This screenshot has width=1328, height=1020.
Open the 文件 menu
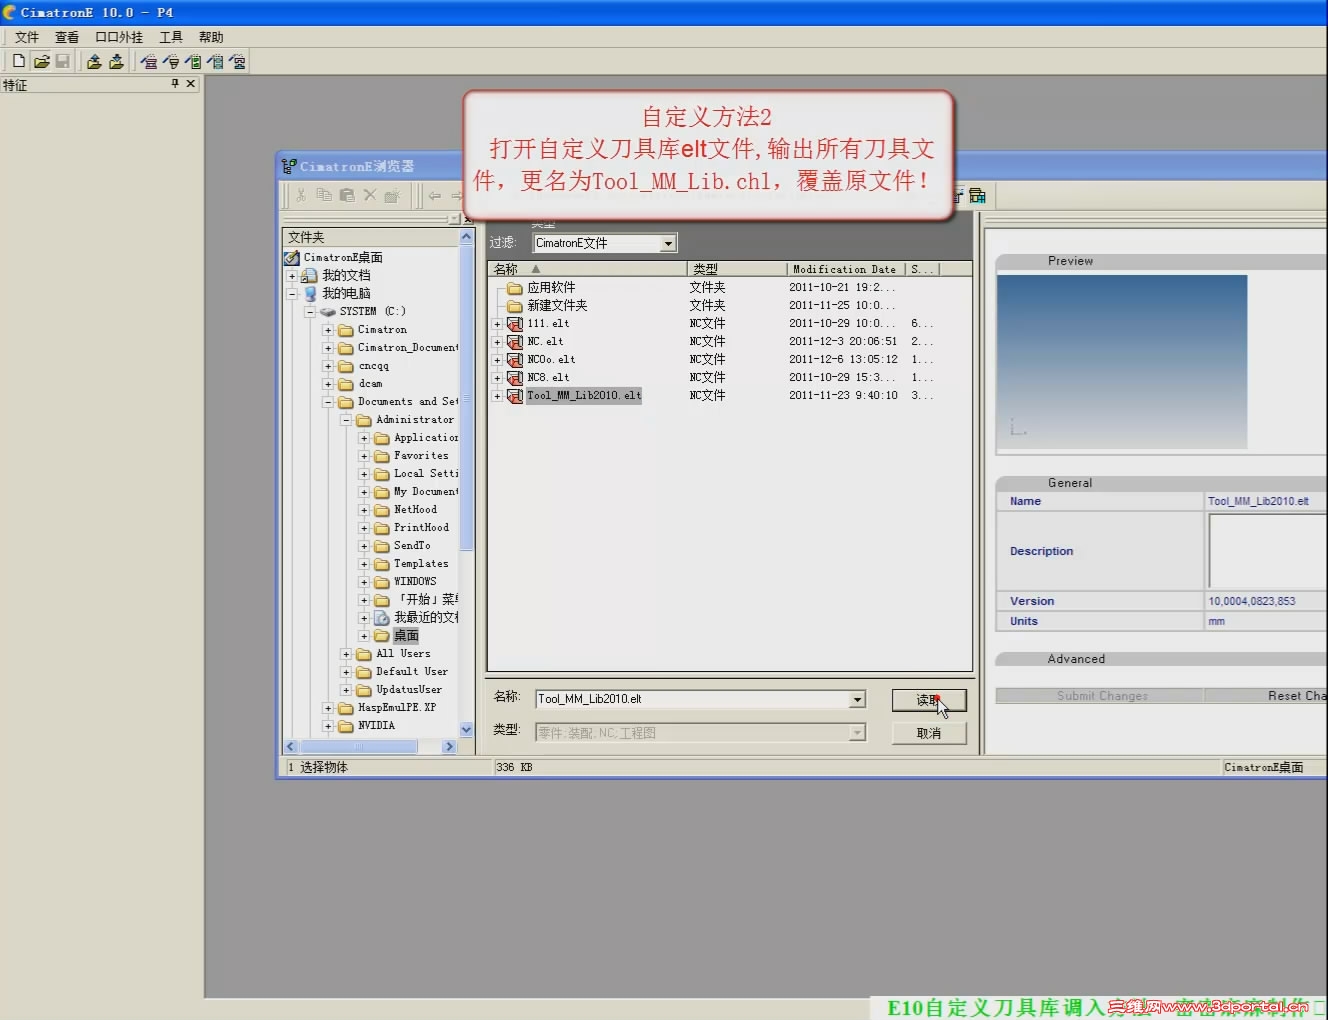(27, 37)
